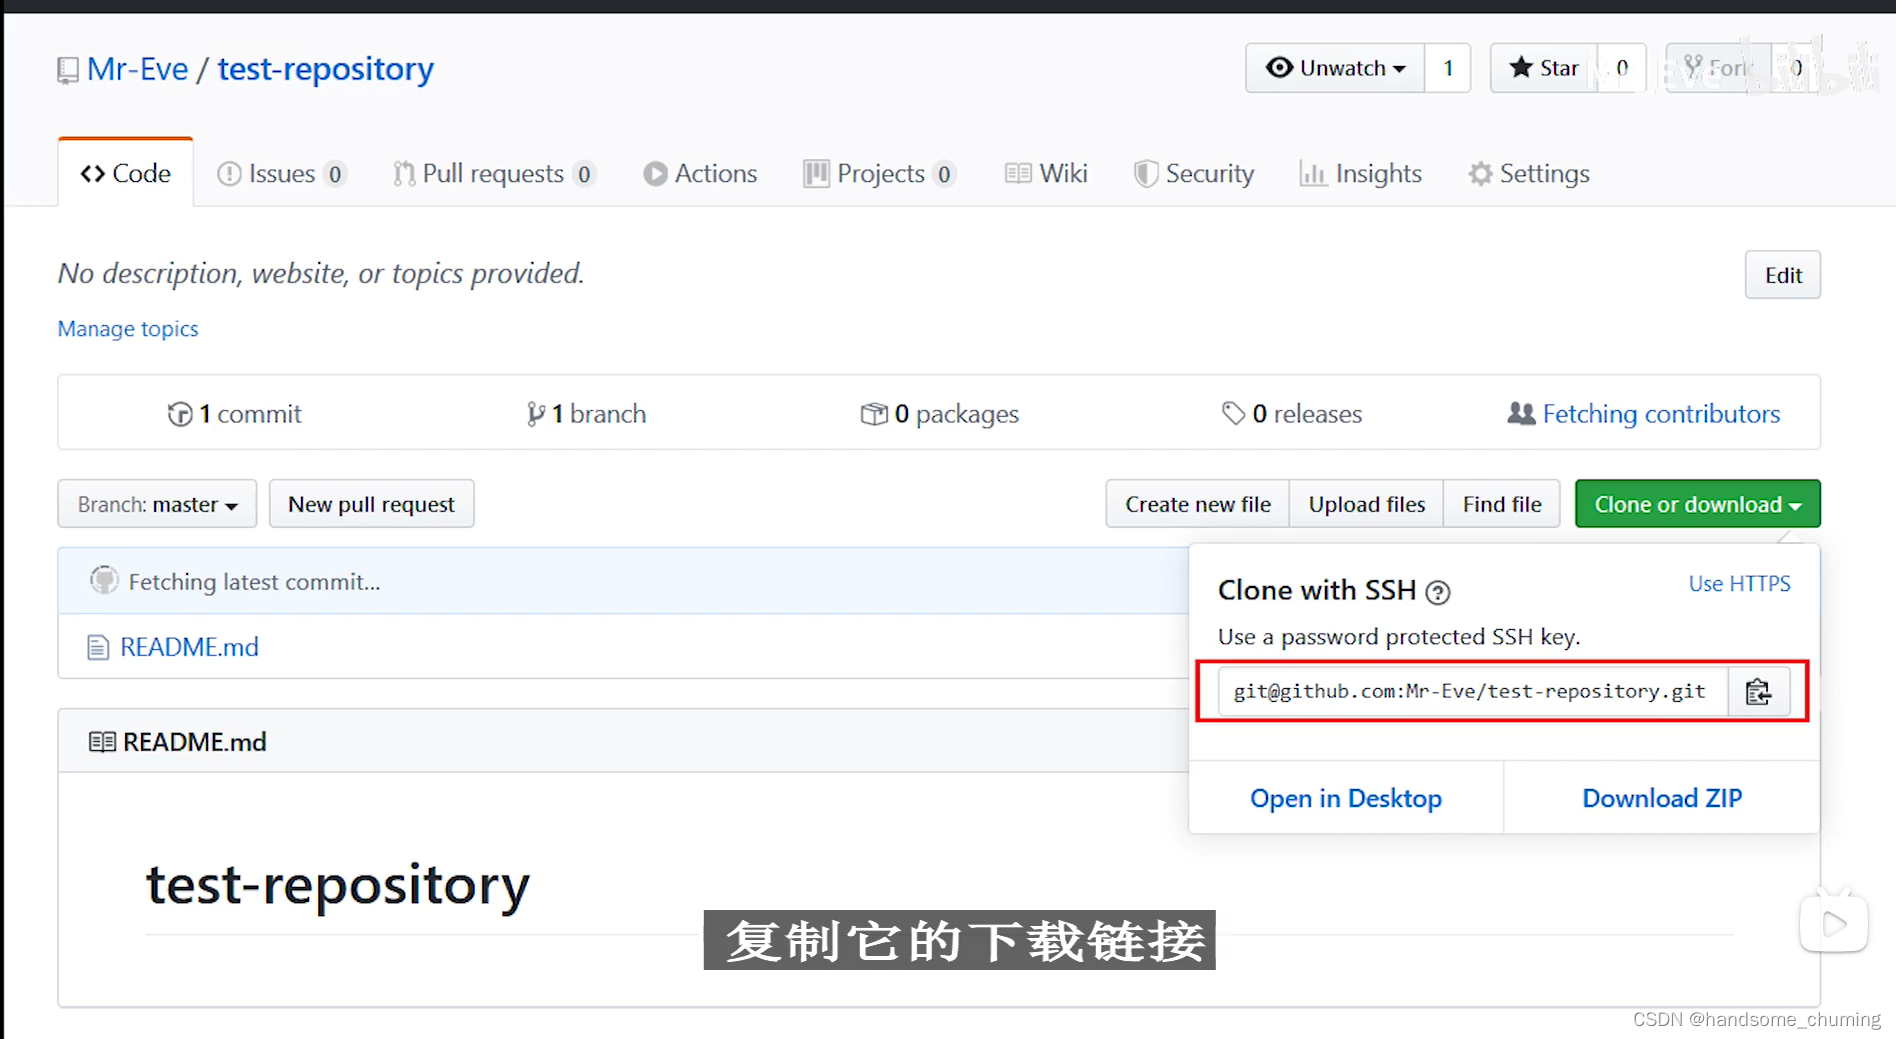Click the Projects board icon
This screenshot has width=1896, height=1039.
(816, 174)
